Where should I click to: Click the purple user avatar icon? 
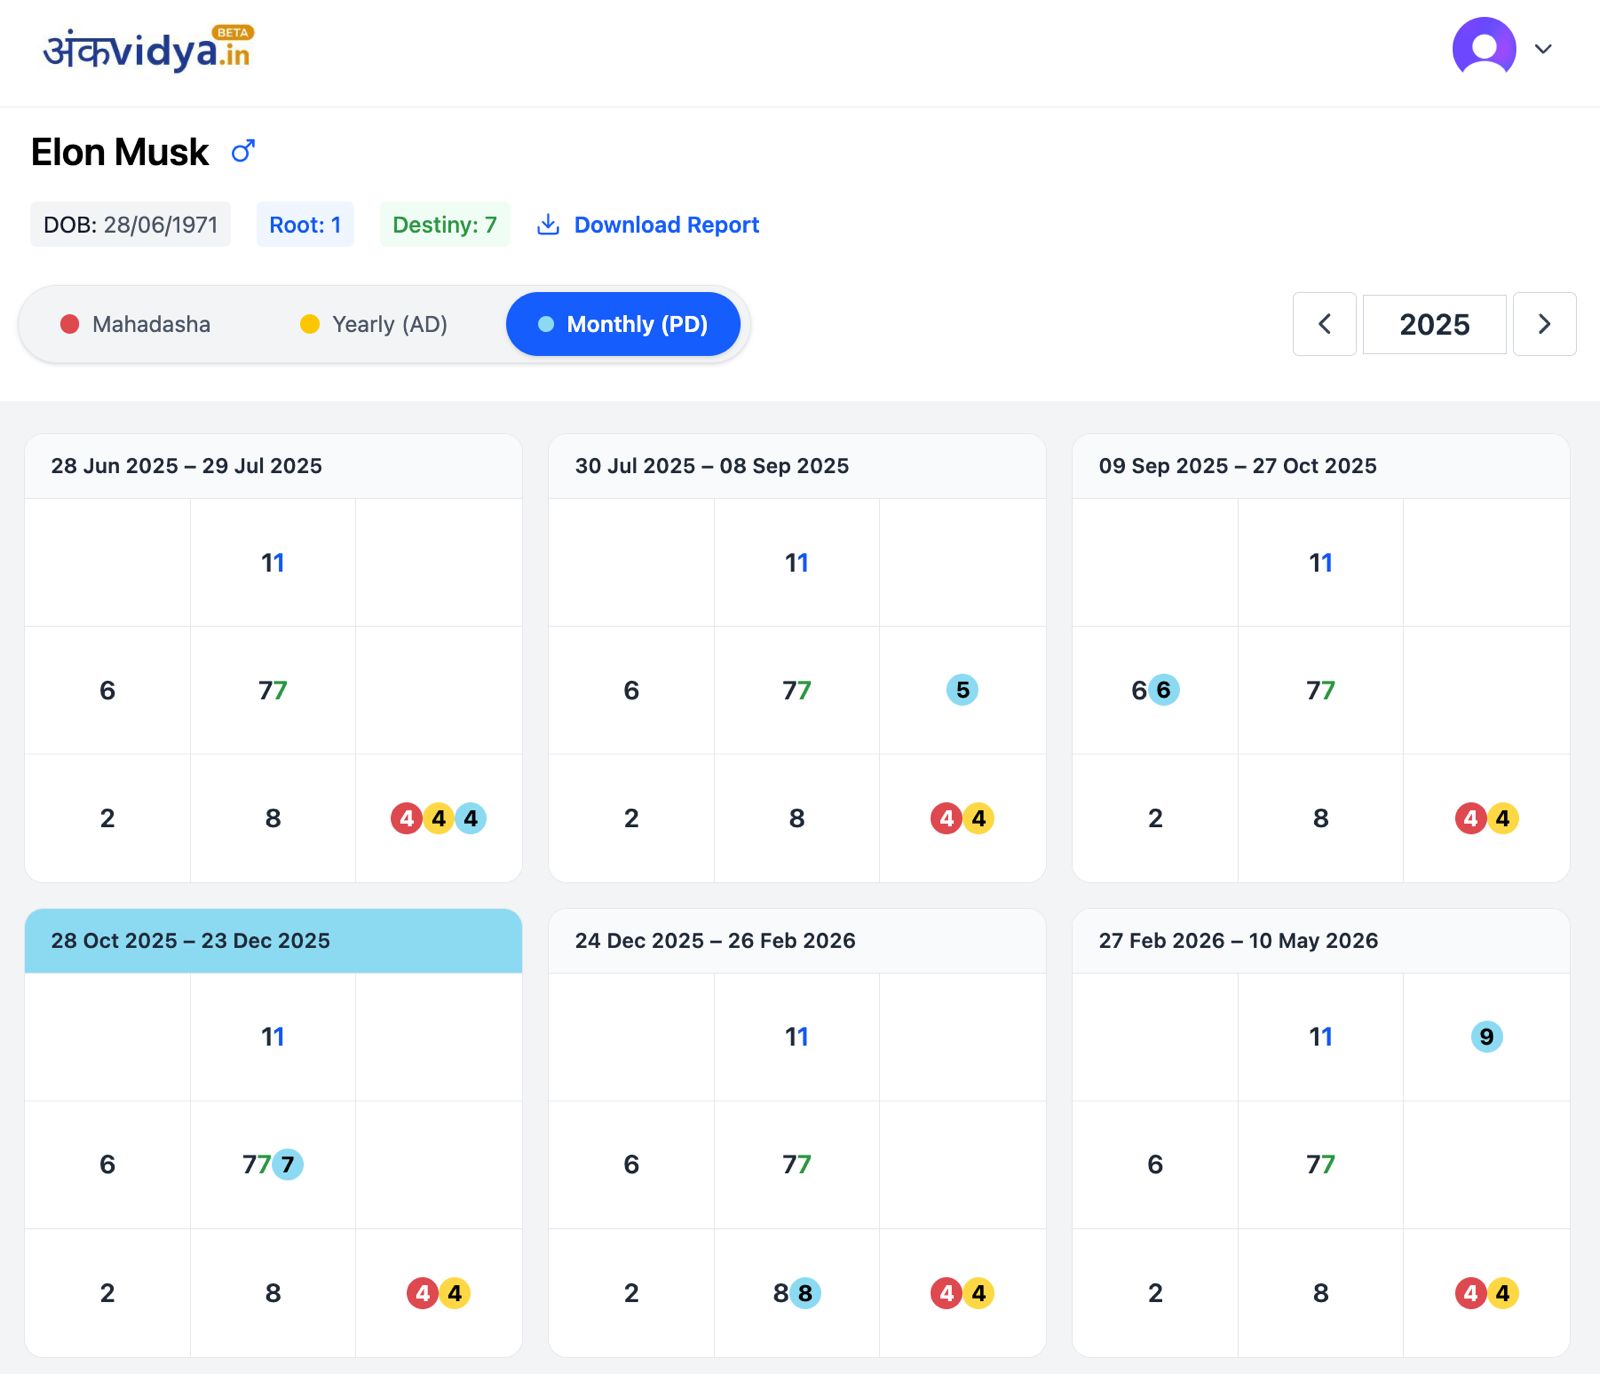[x=1484, y=47]
